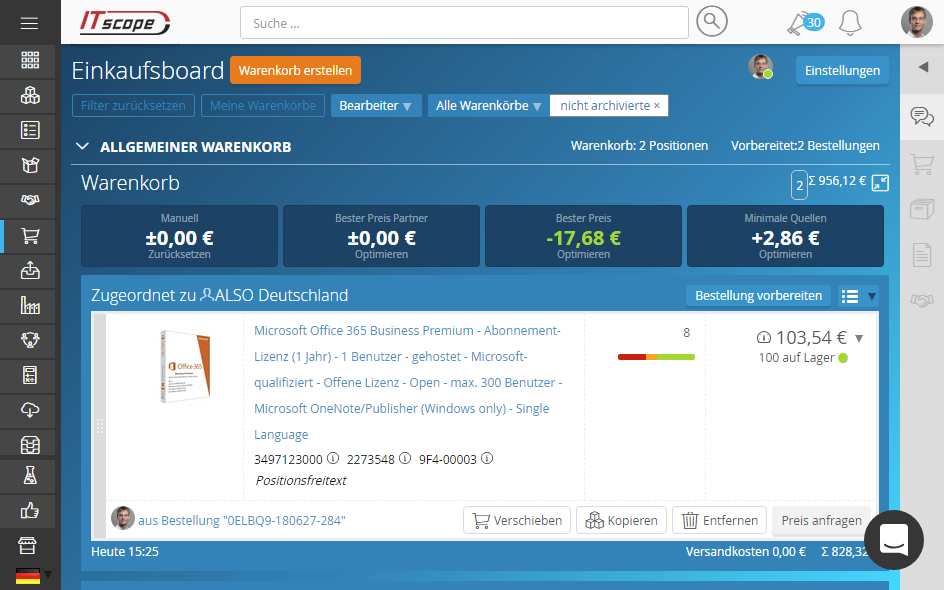
Task: Open the live chat support widget
Action: tap(893, 539)
